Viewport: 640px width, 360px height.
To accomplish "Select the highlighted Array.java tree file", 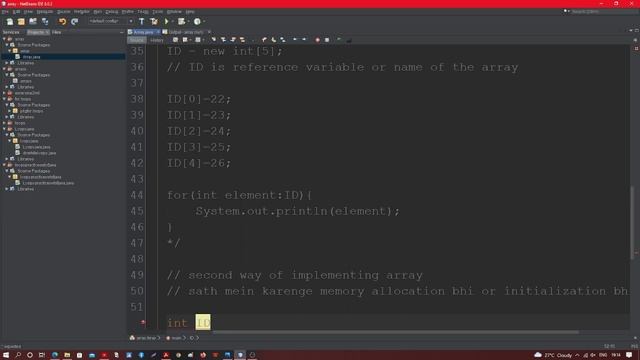I will click(x=31, y=57).
